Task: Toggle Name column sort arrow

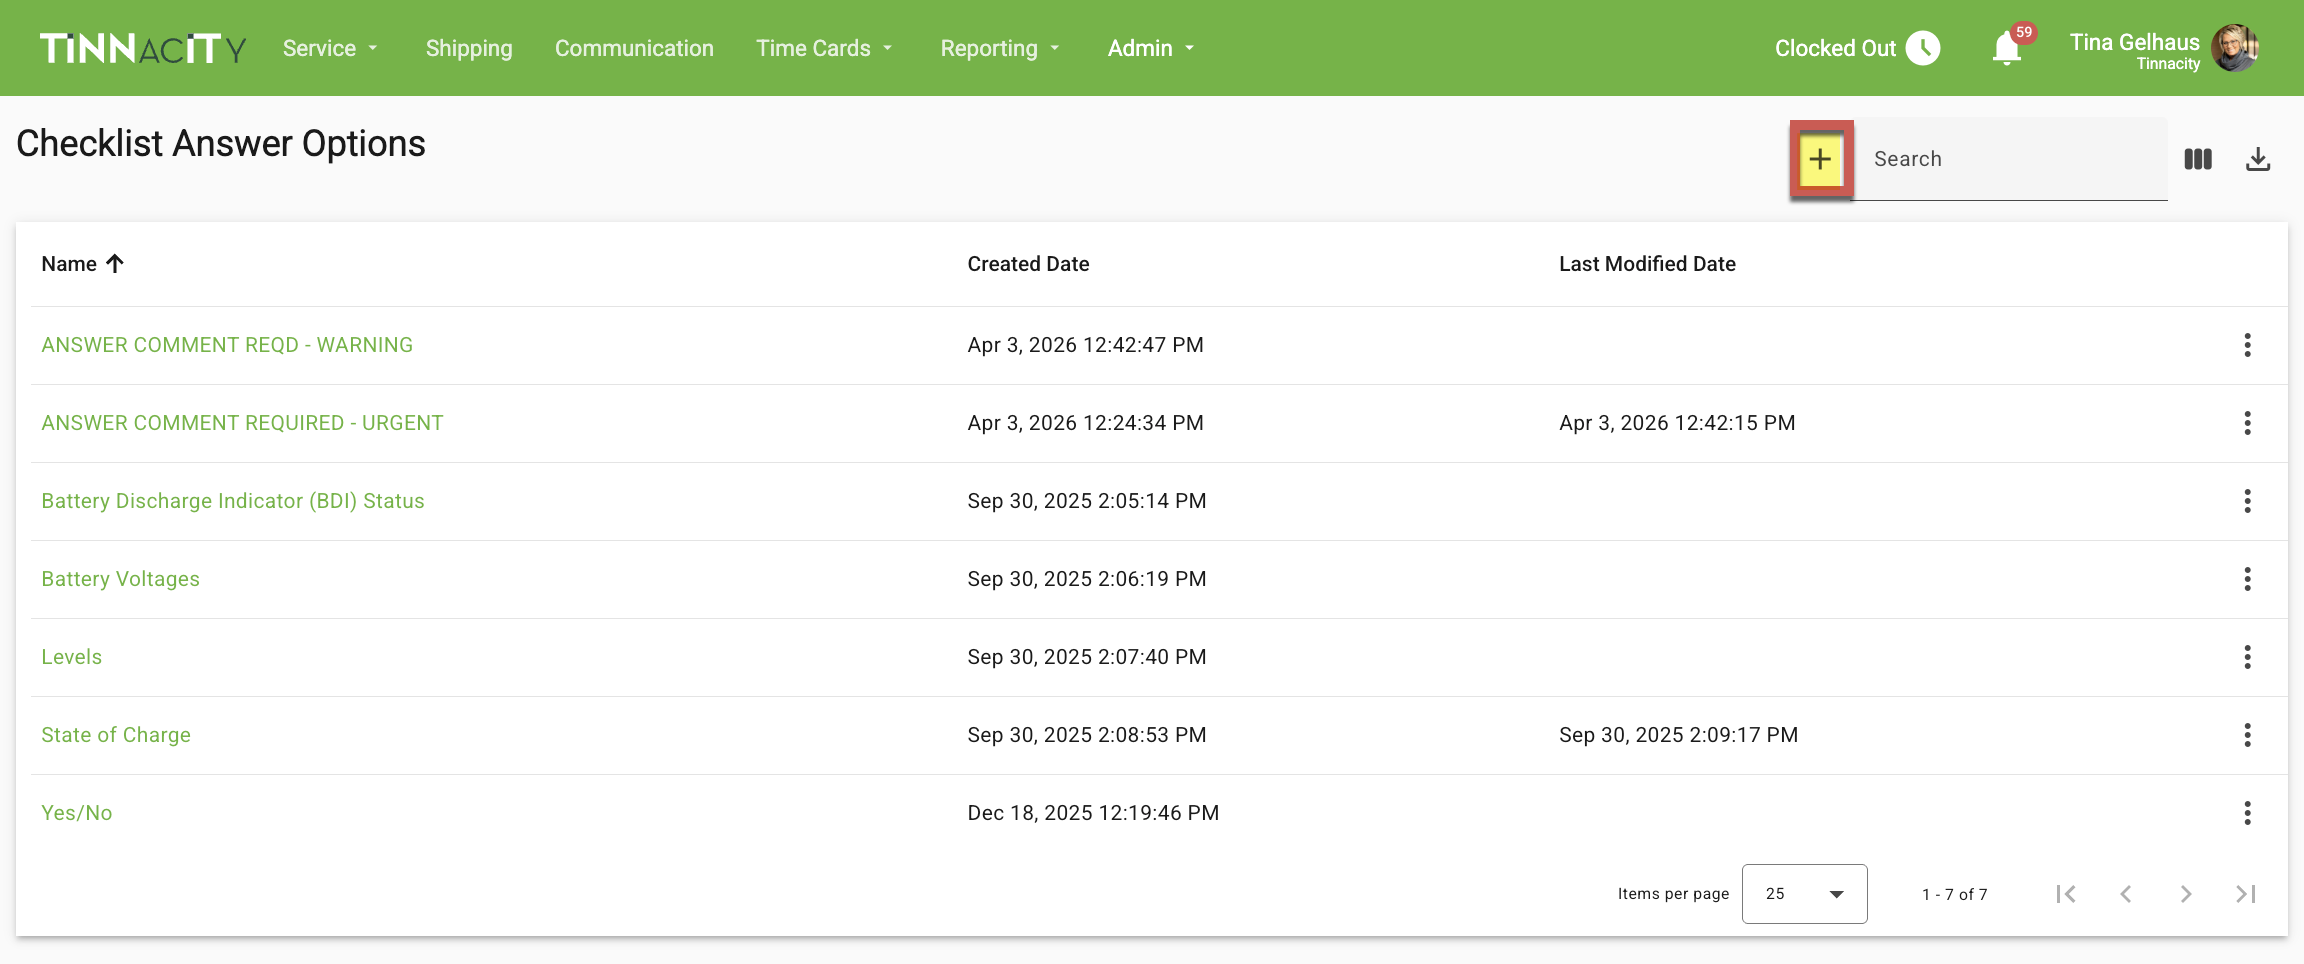Action: [x=115, y=264]
